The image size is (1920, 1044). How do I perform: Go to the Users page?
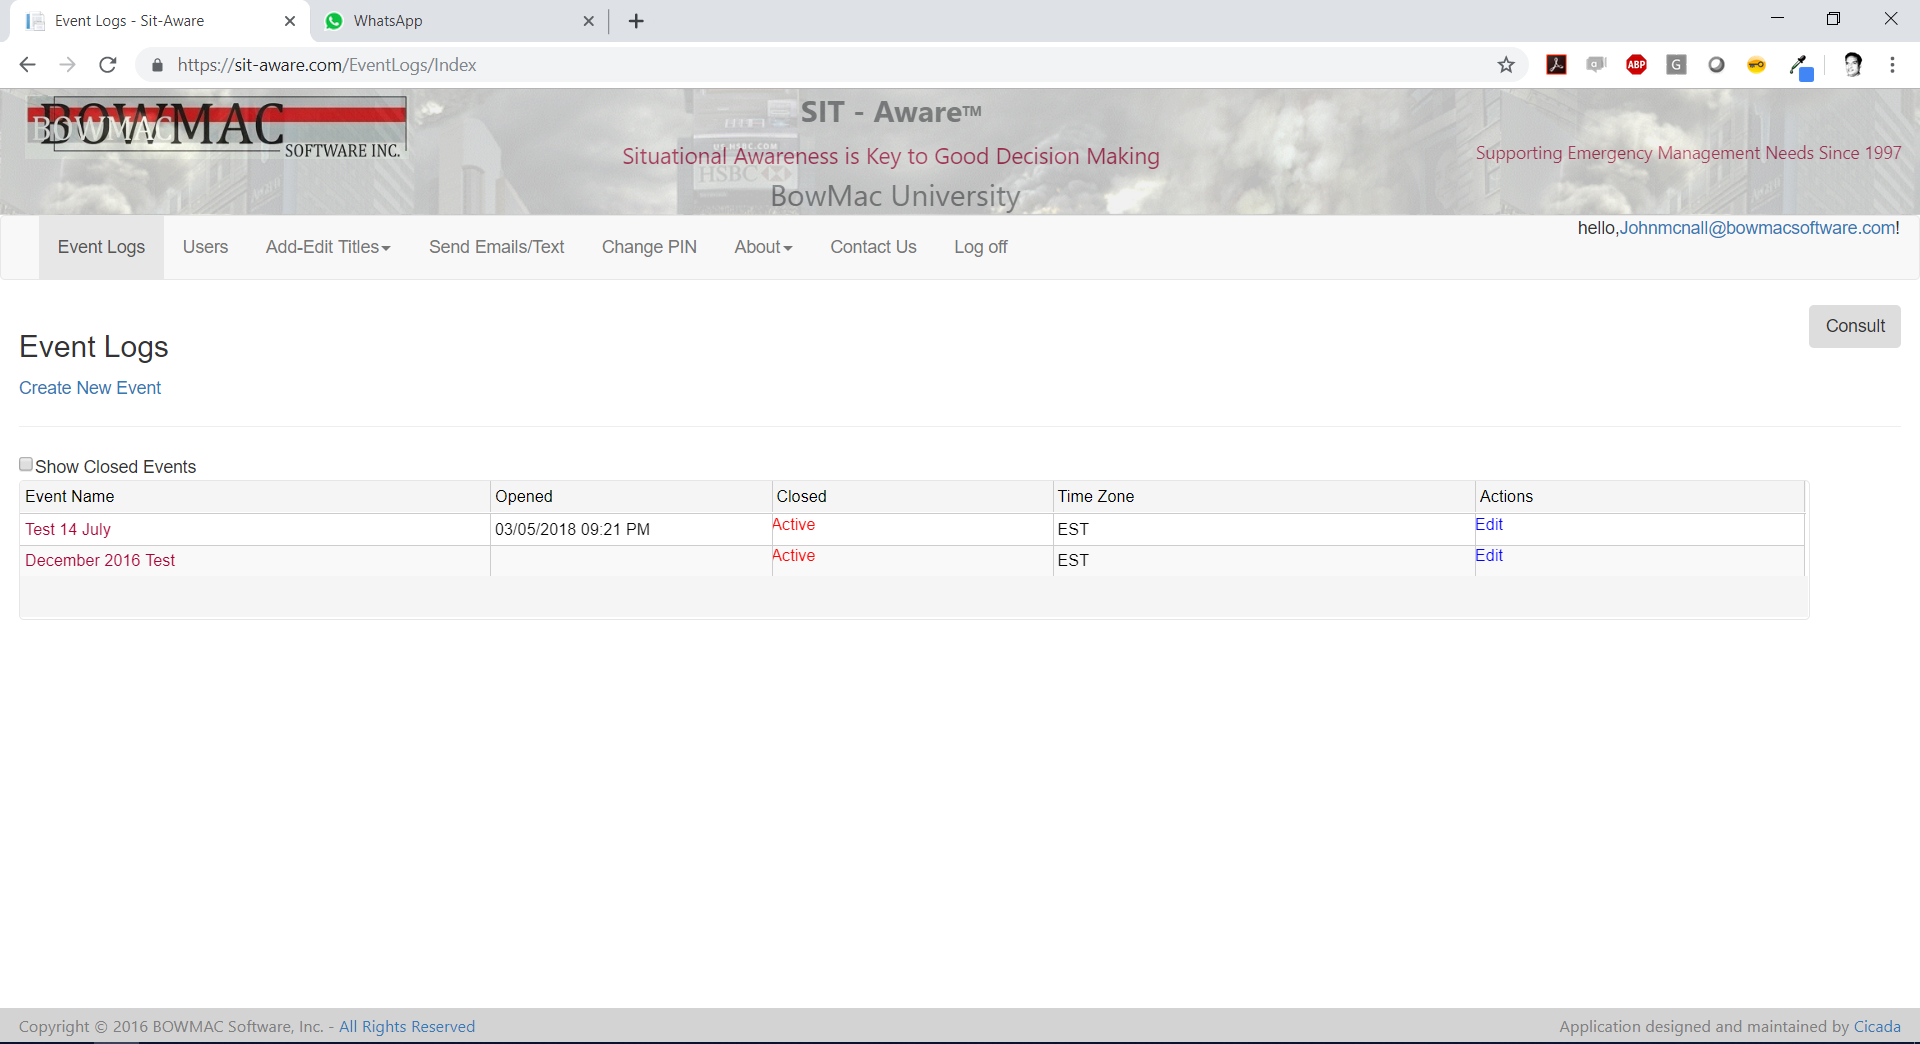coord(205,247)
